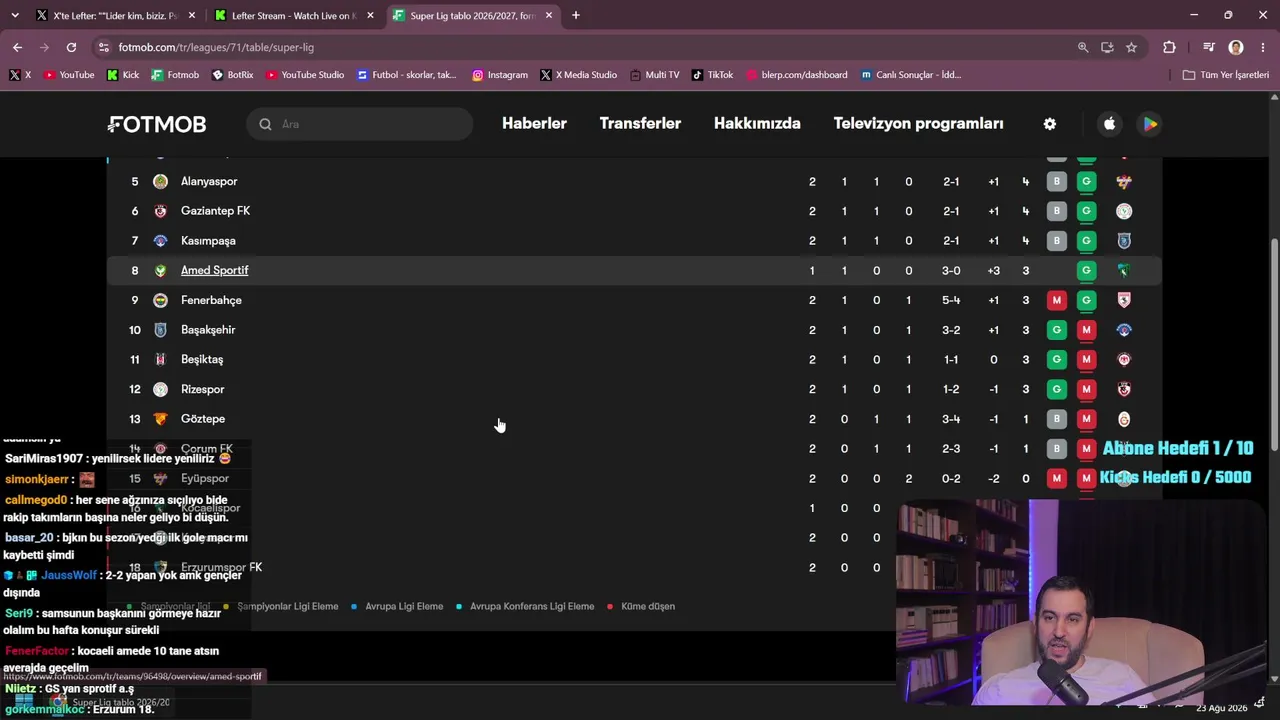Open the TikTok bookmark

coord(713,75)
